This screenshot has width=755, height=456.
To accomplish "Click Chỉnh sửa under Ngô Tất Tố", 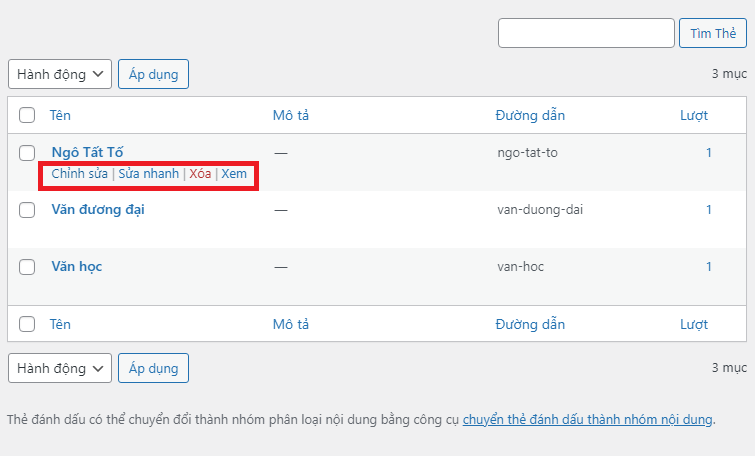I will pyautogui.click(x=79, y=174).
